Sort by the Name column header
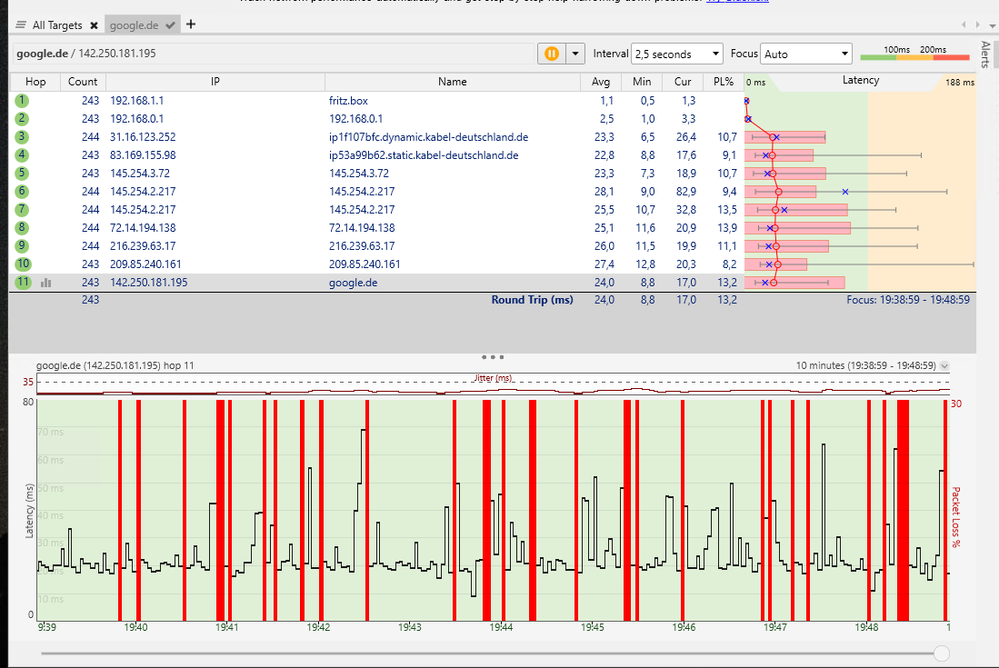This screenshot has width=999, height=668. (x=452, y=82)
